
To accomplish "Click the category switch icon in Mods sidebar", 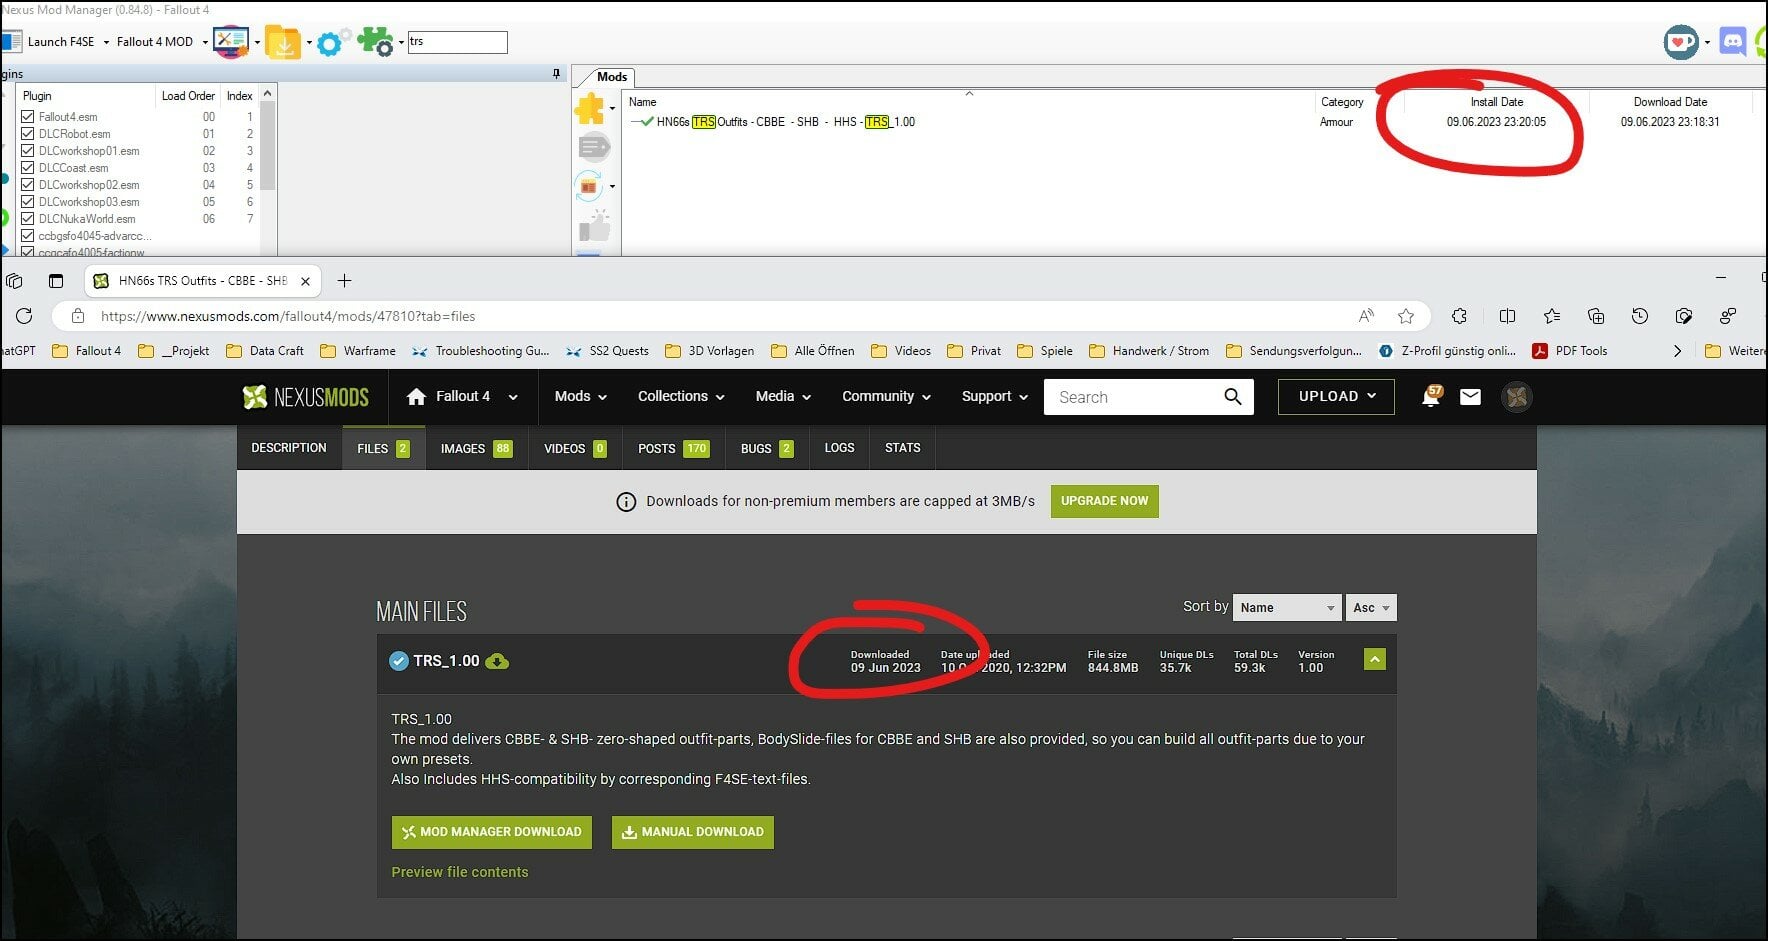I will (x=589, y=186).
